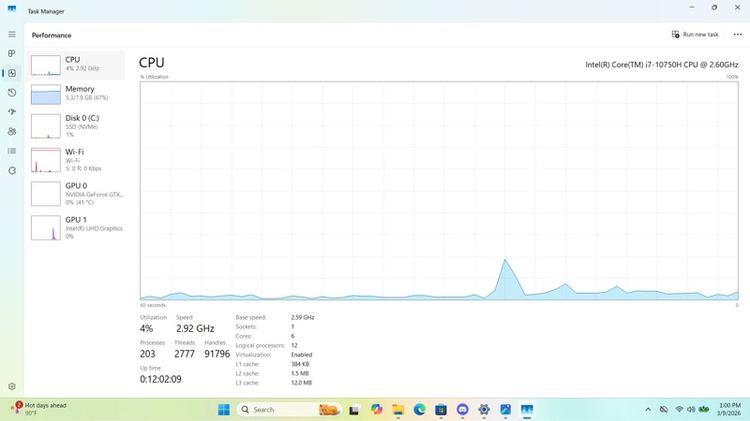The height and width of the screenshot is (421, 750).
Task: Open the Photos app from the taskbar
Action: 506,410
